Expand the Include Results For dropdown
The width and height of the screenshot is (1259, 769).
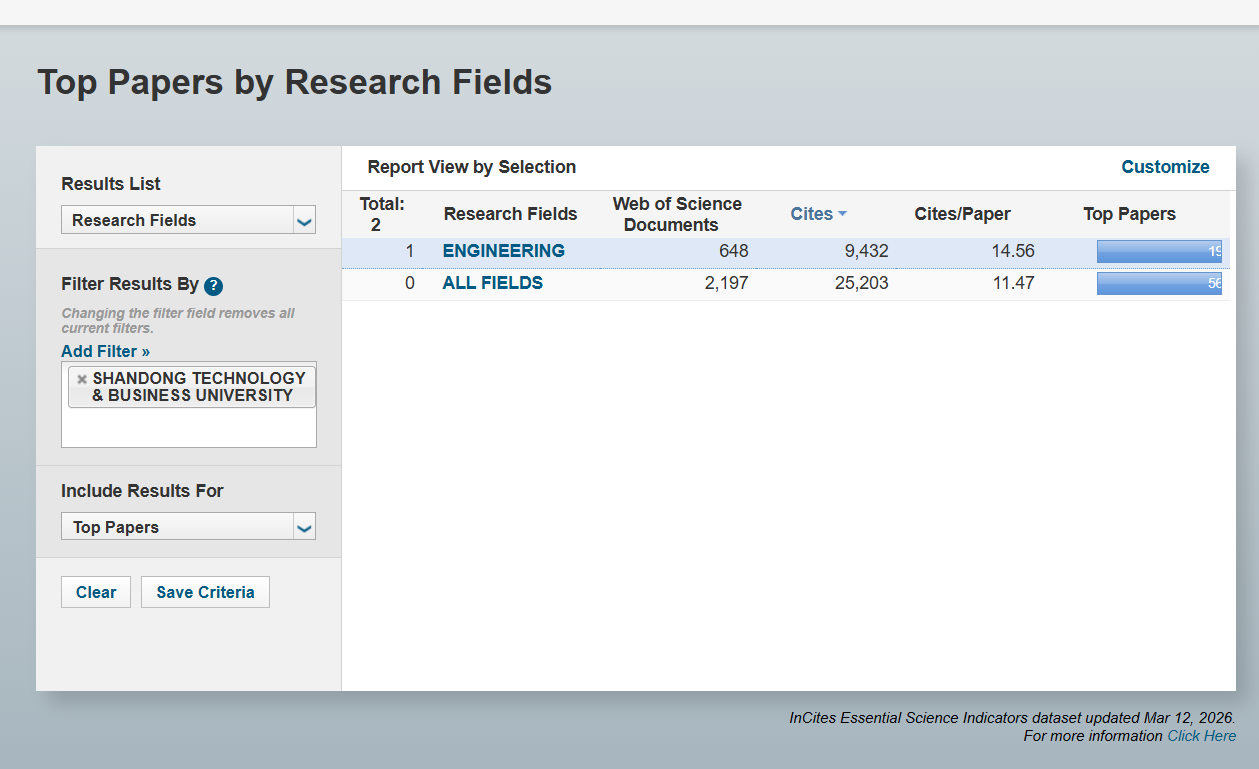(x=188, y=527)
